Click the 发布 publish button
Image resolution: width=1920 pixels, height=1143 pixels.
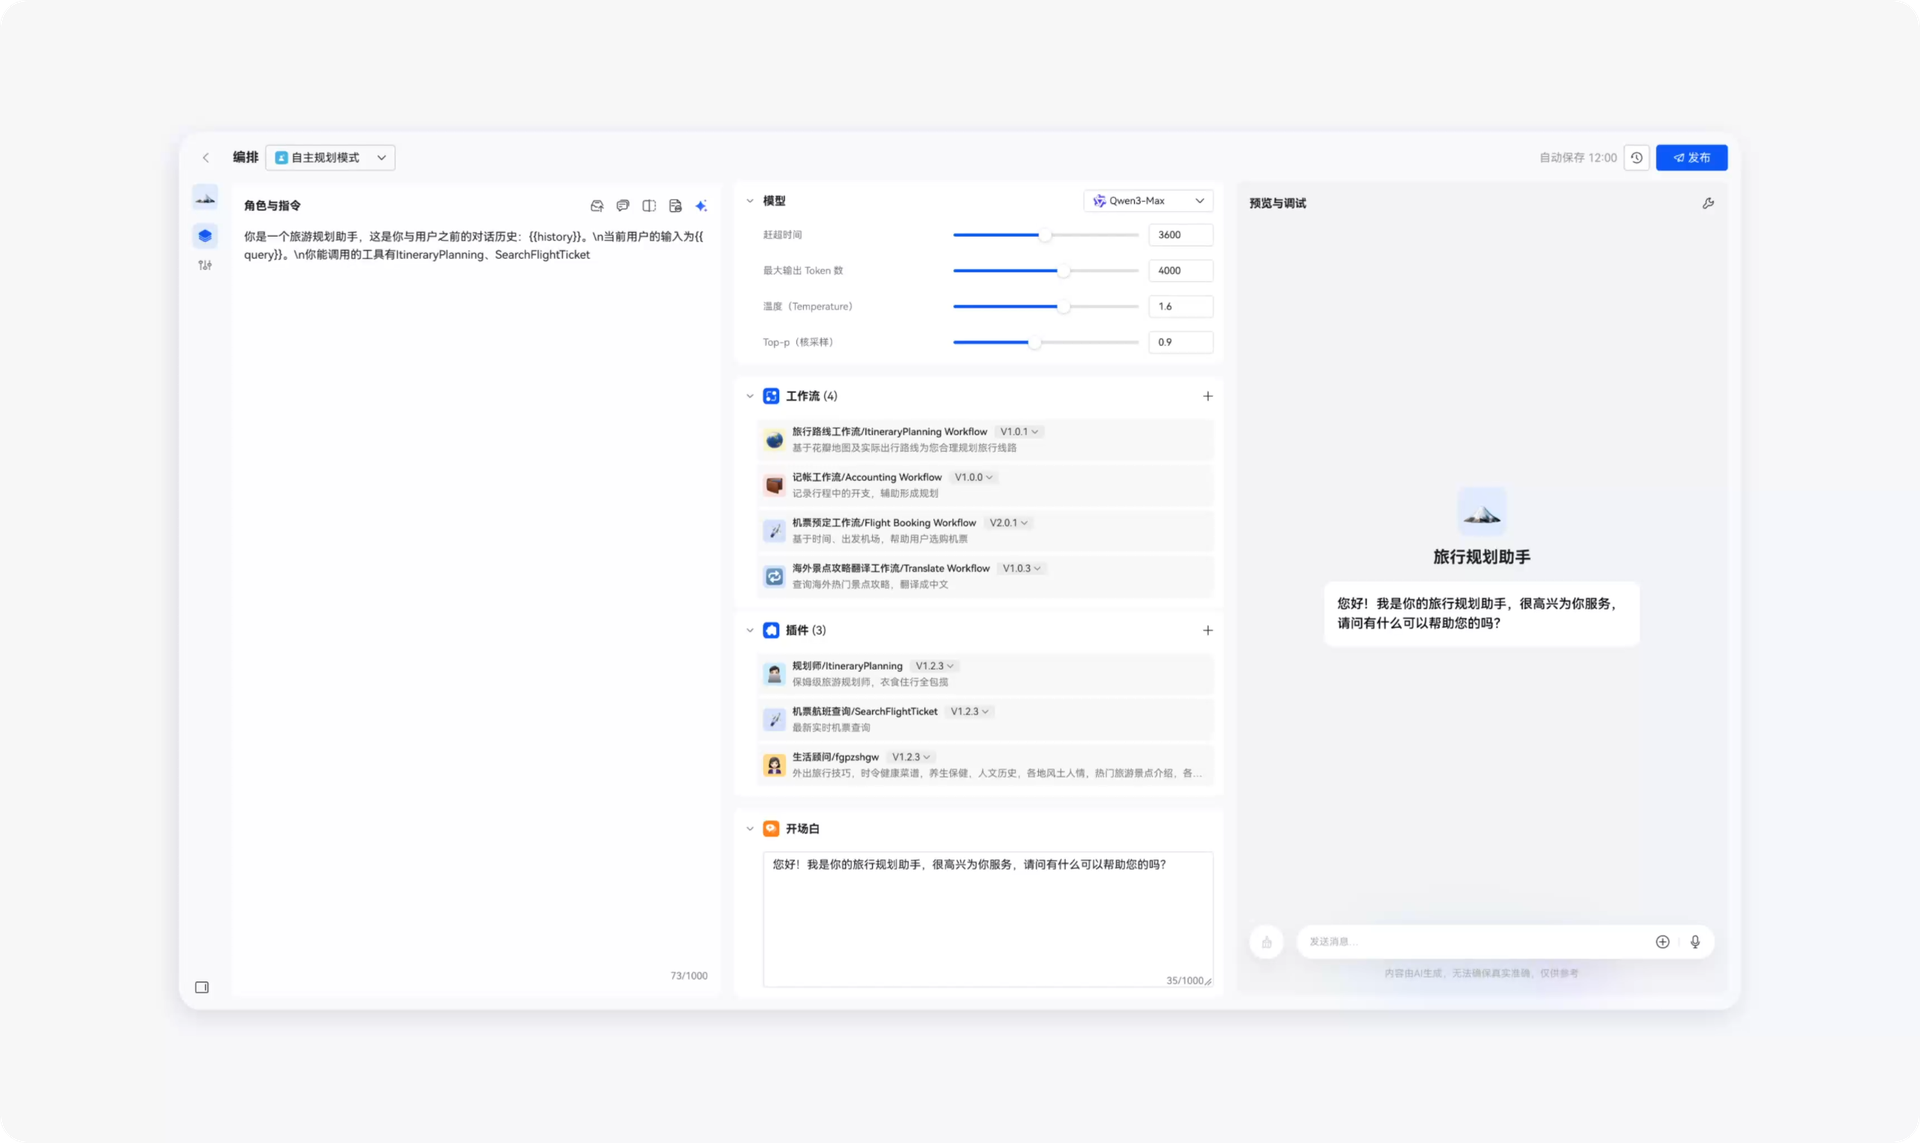coord(1691,158)
